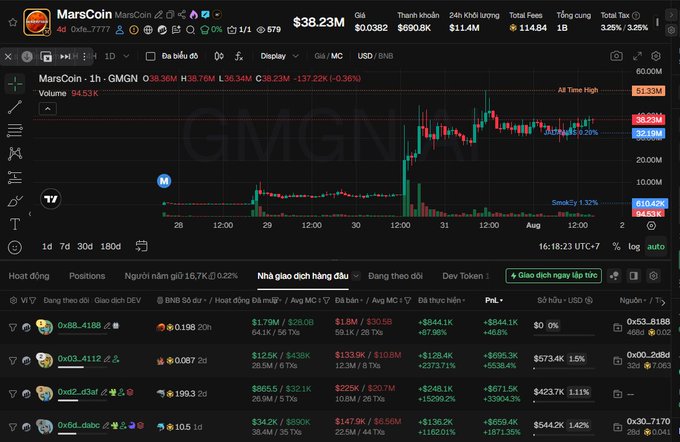Set chart currency to BNB
The width and height of the screenshot is (680, 442).
386,56
